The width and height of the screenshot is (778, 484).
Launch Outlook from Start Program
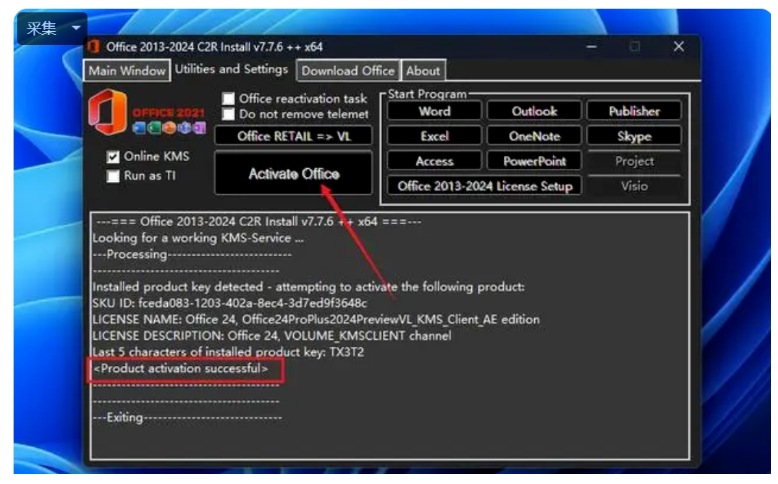[534, 111]
